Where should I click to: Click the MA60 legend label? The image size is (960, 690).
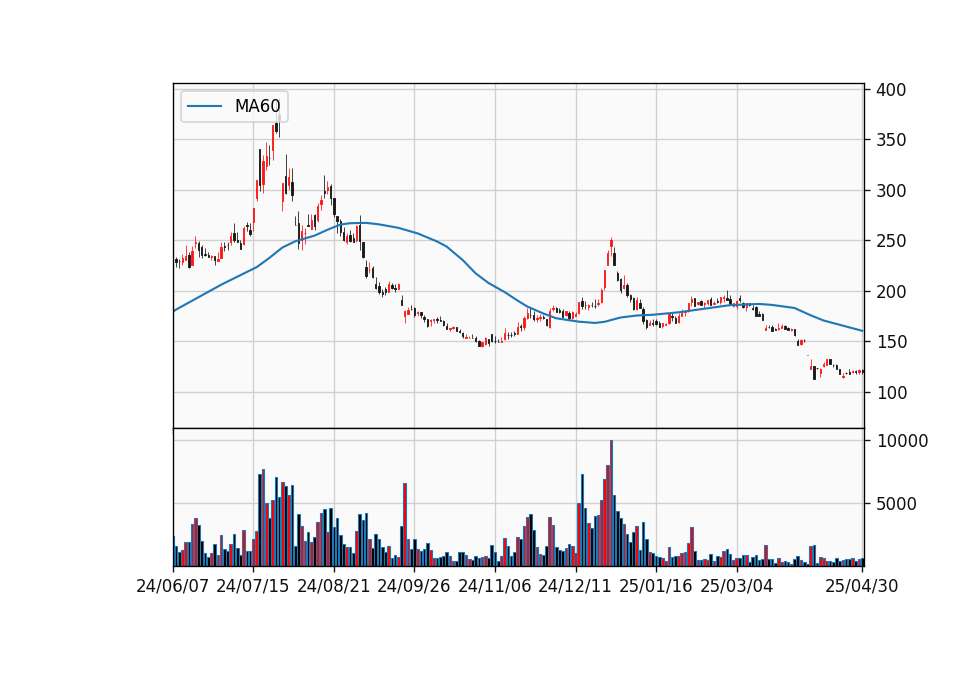[x=257, y=107]
